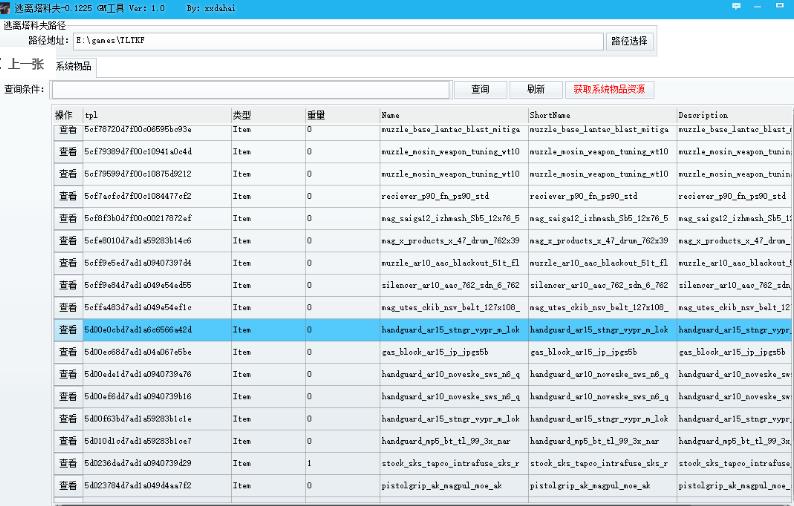Open the chat bubble icon in title bar
The height and width of the screenshot is (506, 794).
(736, 7)
